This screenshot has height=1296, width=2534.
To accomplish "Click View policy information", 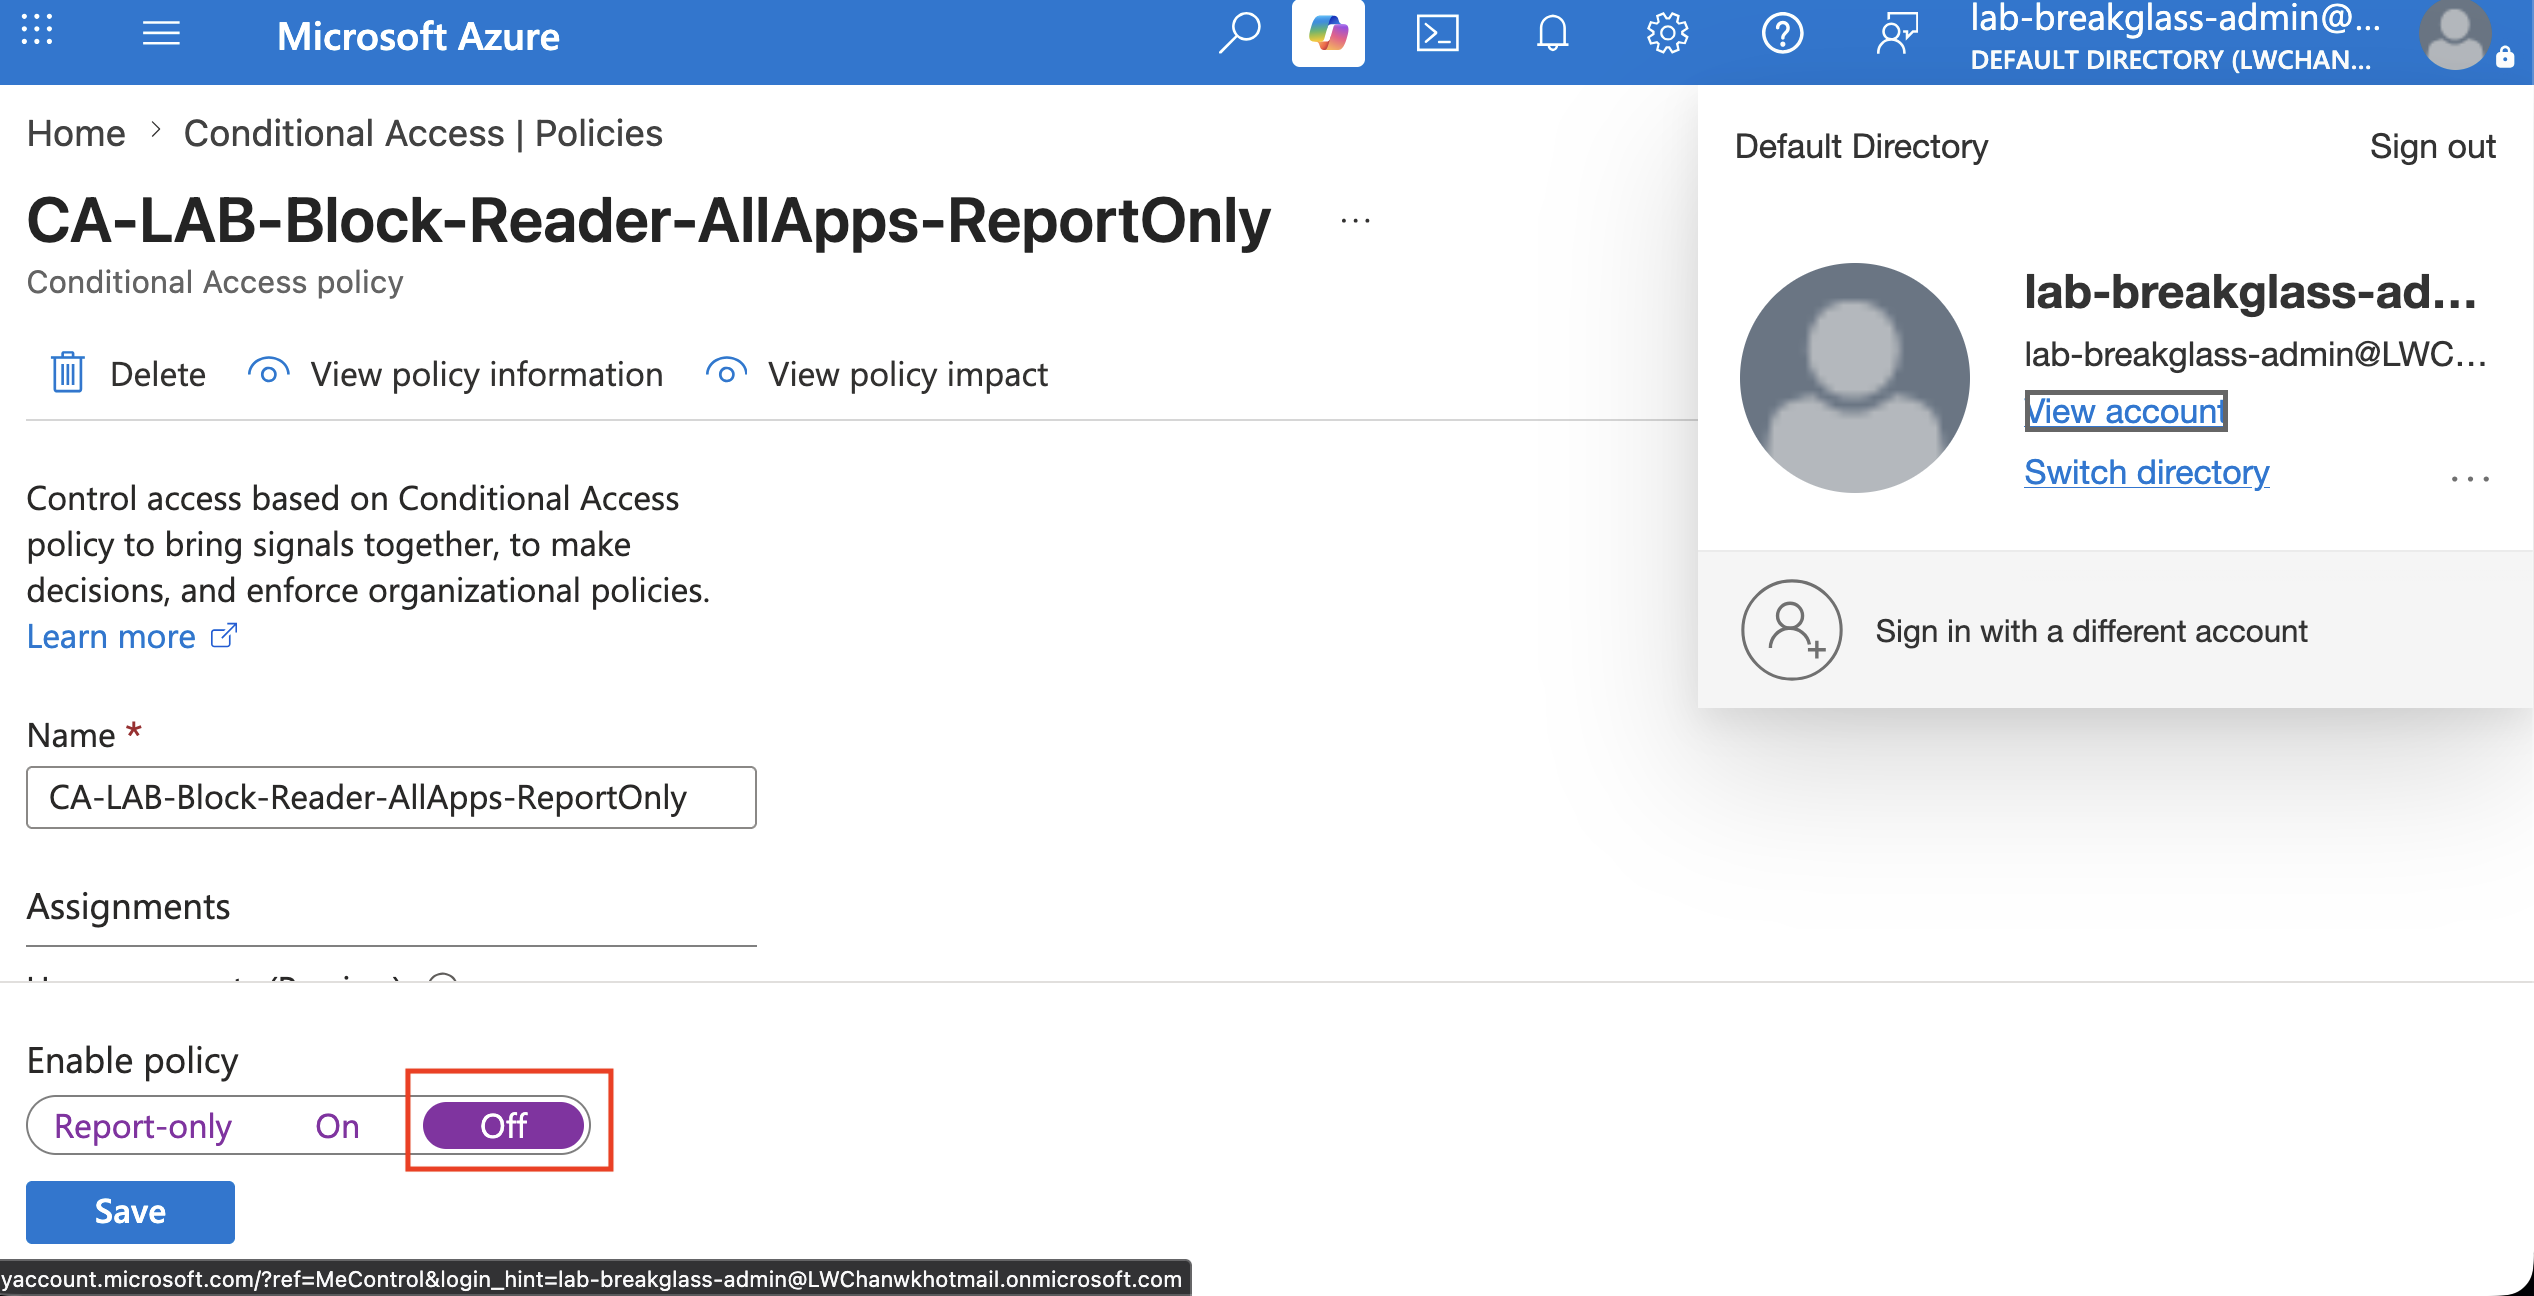I will pos(456,374).
